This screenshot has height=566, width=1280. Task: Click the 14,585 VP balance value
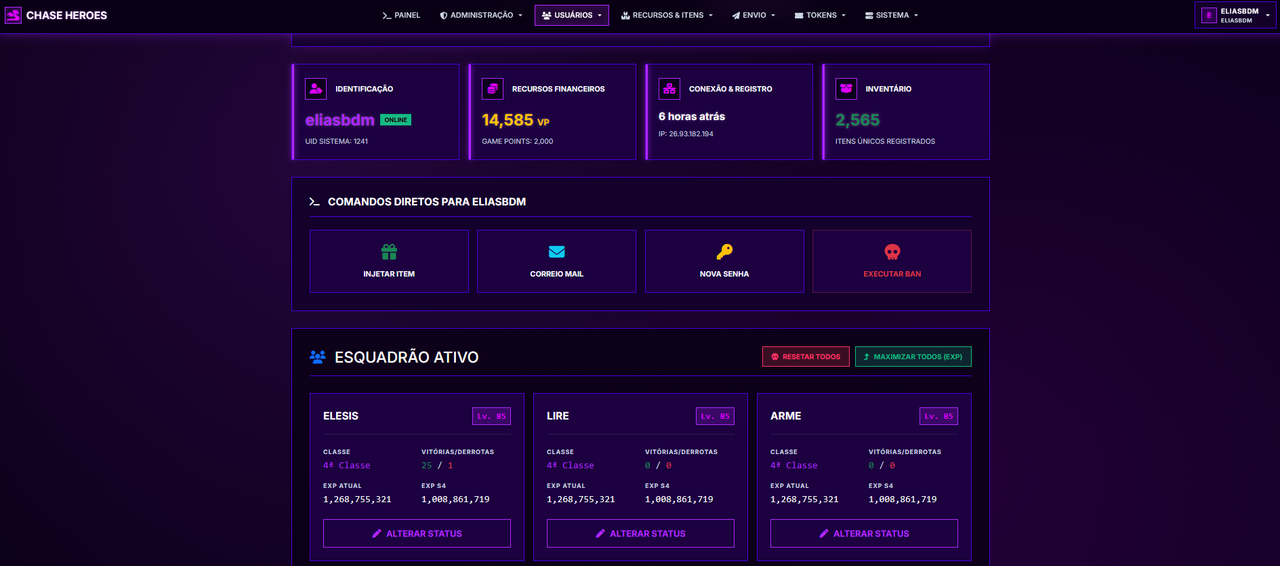(x=516, y=120)
